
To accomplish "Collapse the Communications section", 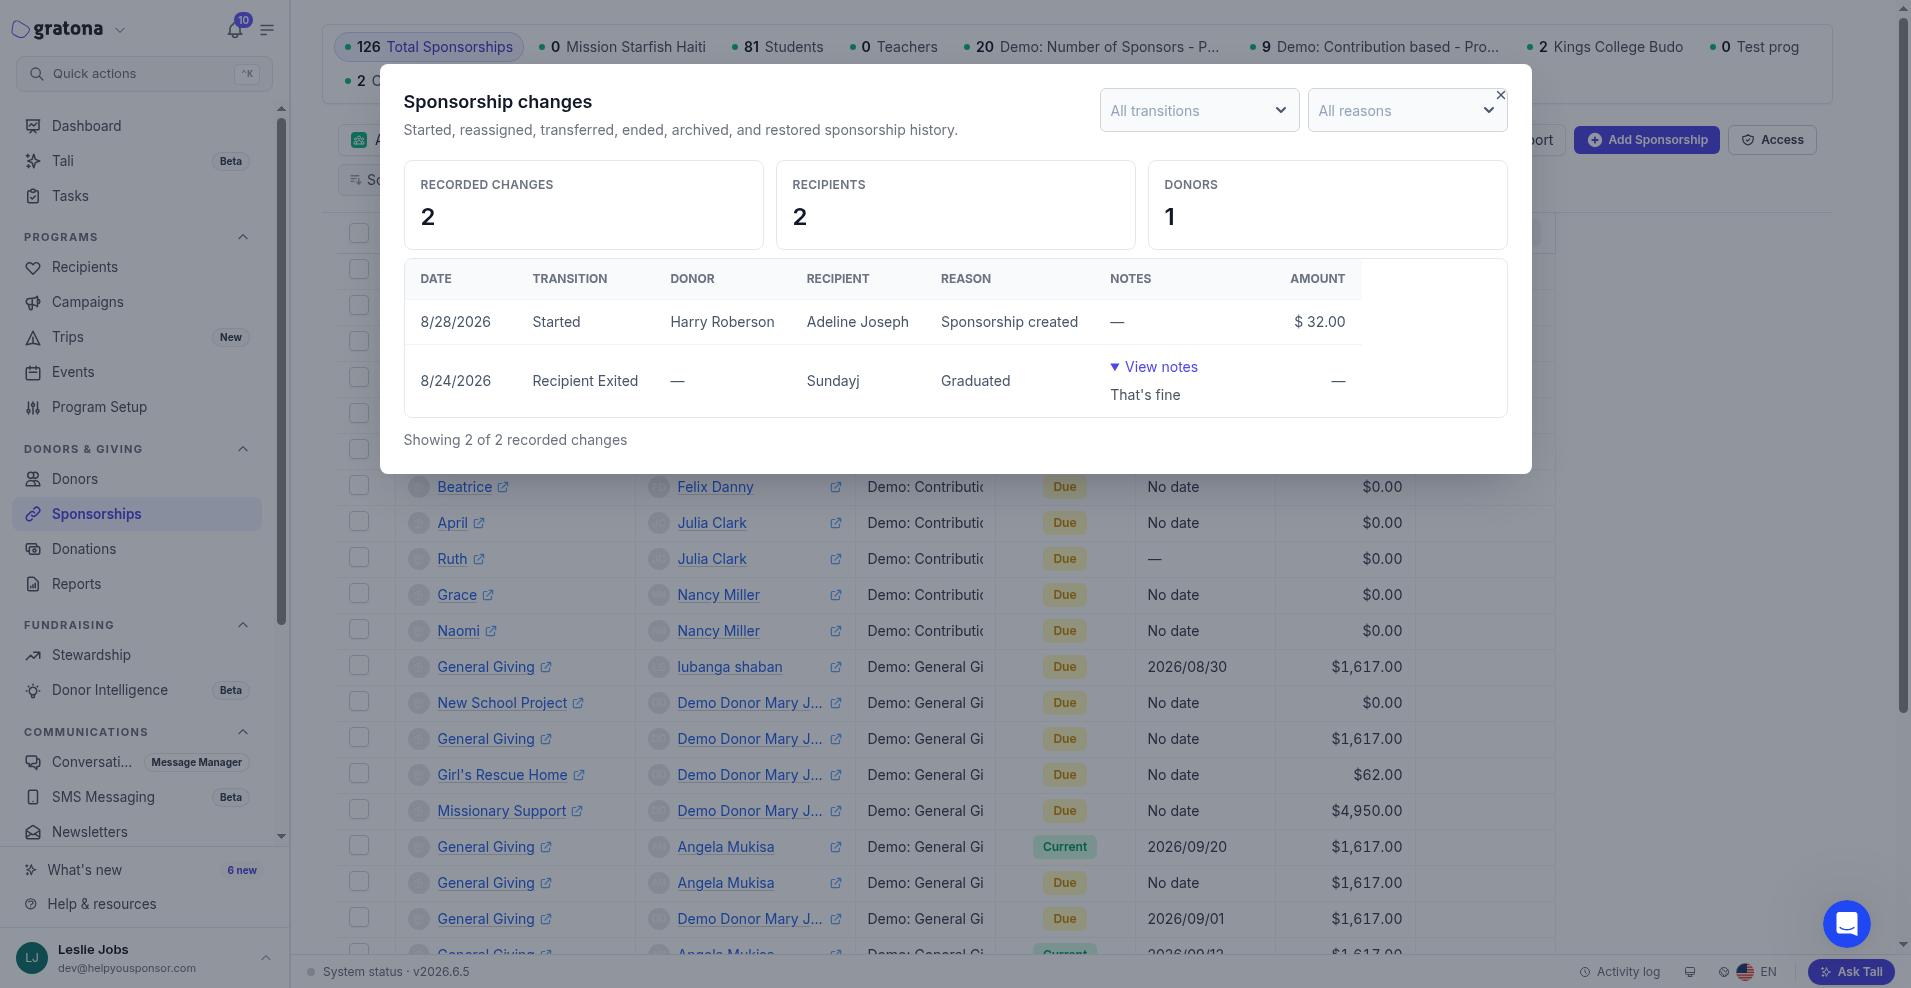I will (x=242, y=732).
